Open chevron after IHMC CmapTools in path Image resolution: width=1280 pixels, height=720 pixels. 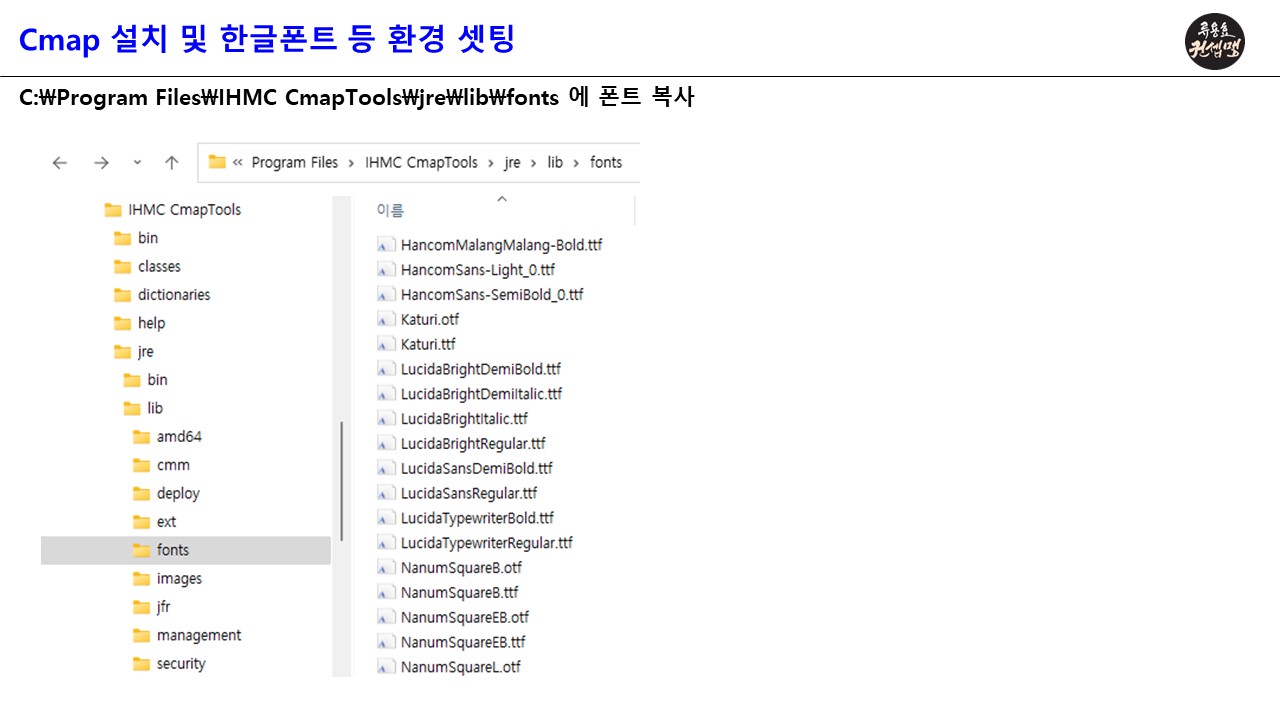click(491, 163)
